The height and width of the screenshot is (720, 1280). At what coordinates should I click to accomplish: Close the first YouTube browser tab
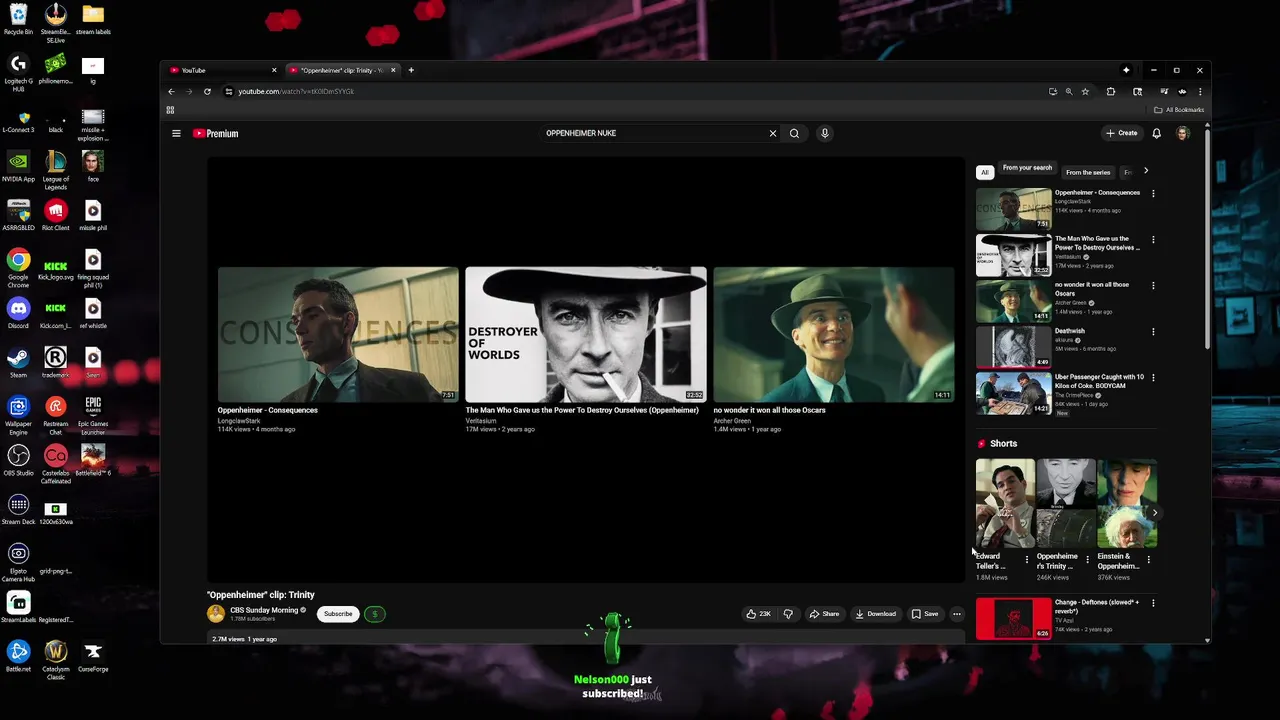tap(274, 70)
